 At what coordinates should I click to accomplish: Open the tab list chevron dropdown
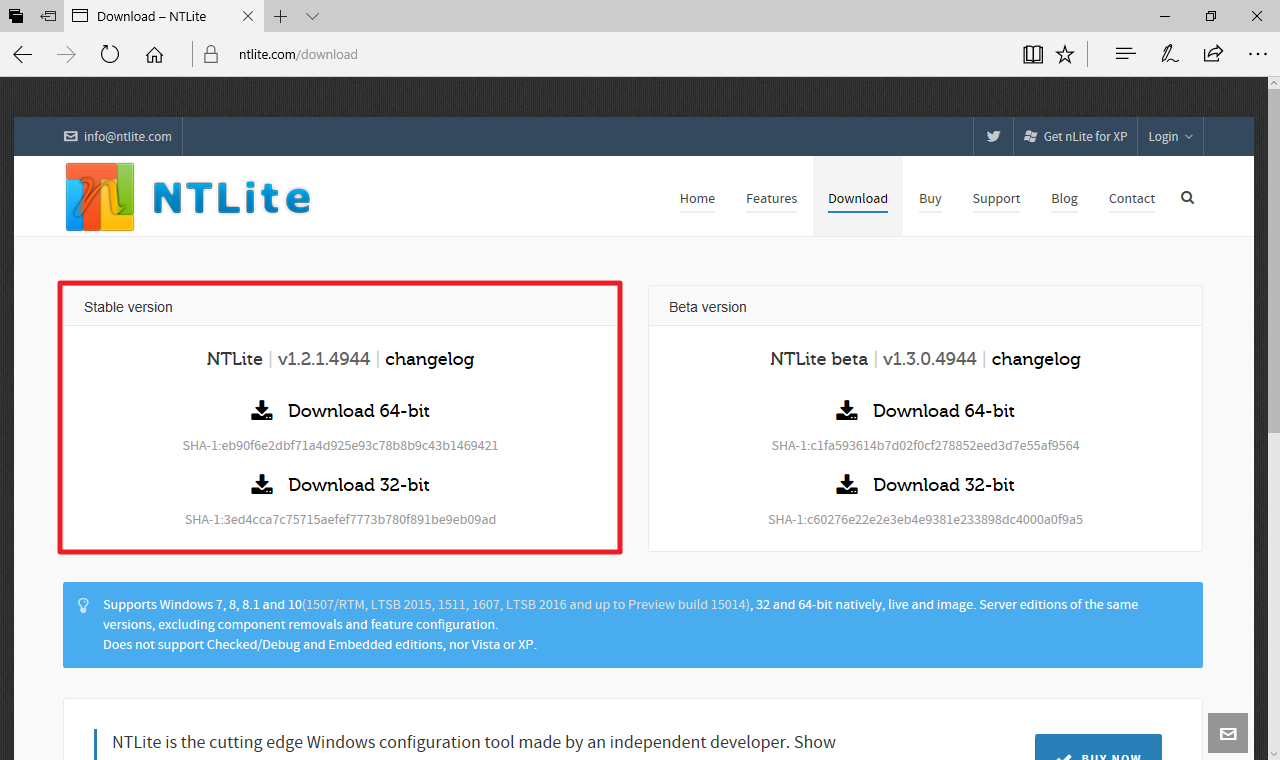point(312,17)
